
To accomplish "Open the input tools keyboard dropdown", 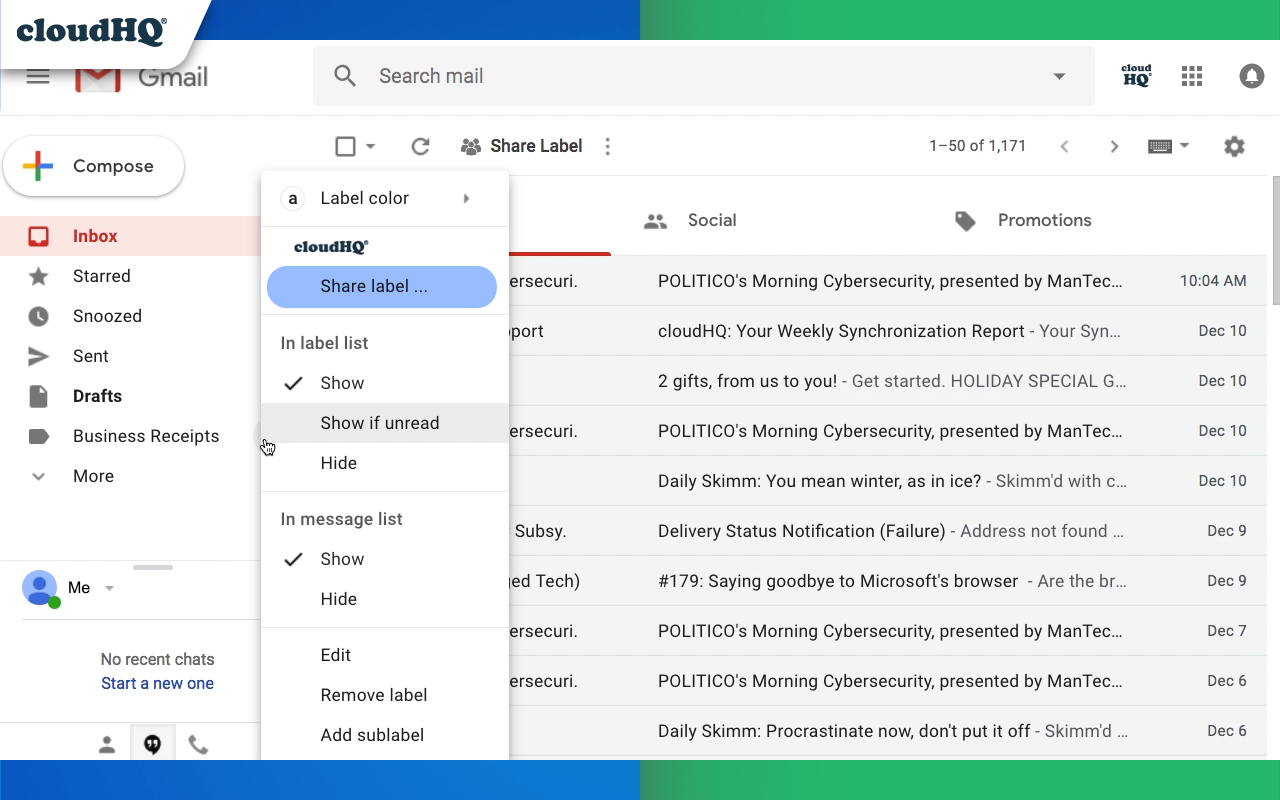I will point(1168,147).
